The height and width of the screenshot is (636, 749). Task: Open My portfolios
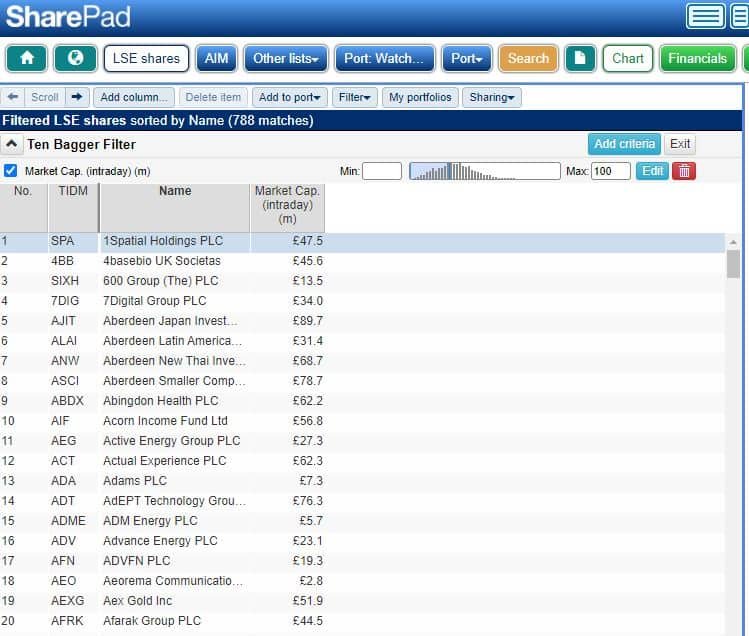[420, 97]
